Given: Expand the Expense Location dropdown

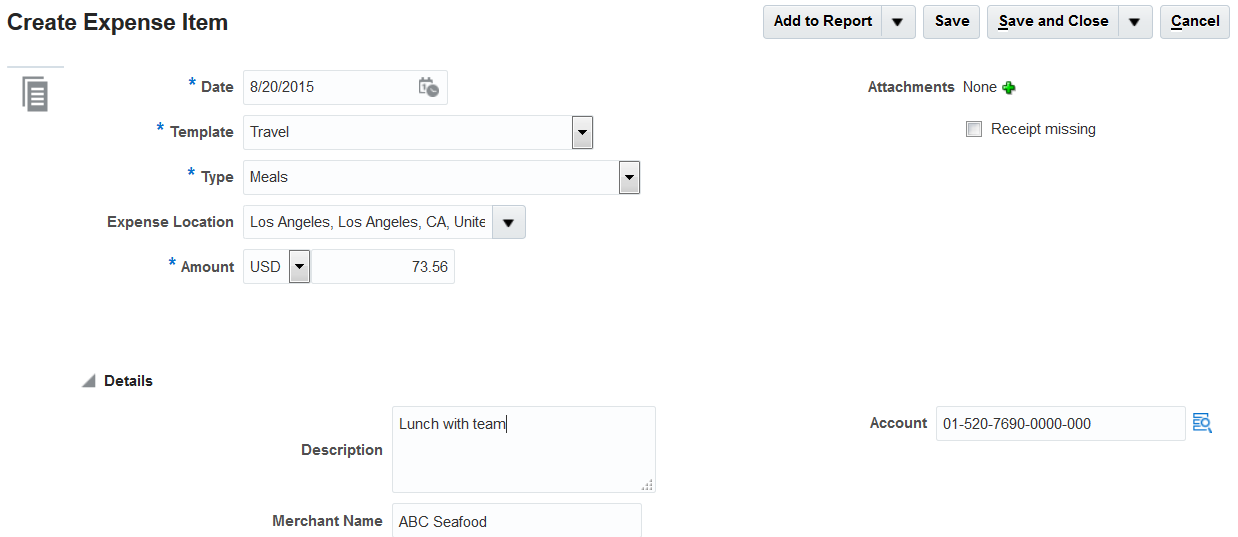Looking at the screenshot, I should [x=509, y=222].
